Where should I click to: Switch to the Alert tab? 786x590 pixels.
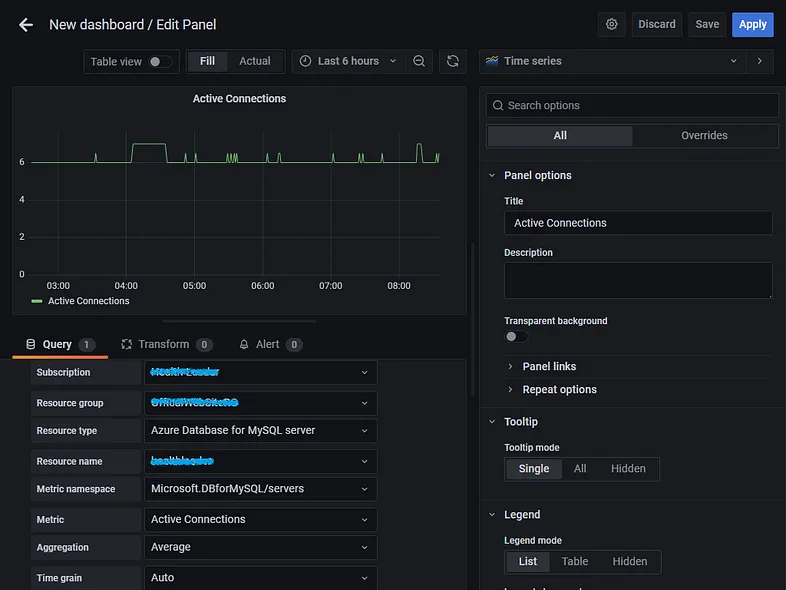click(x=271, y=344)
